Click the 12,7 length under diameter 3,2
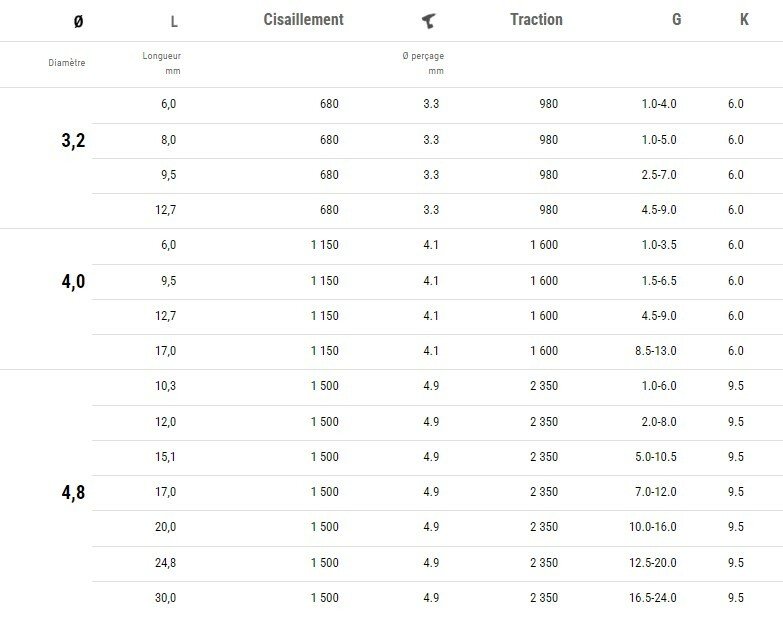The width and height of the screenshot is (783, 632). coord(166,210)
